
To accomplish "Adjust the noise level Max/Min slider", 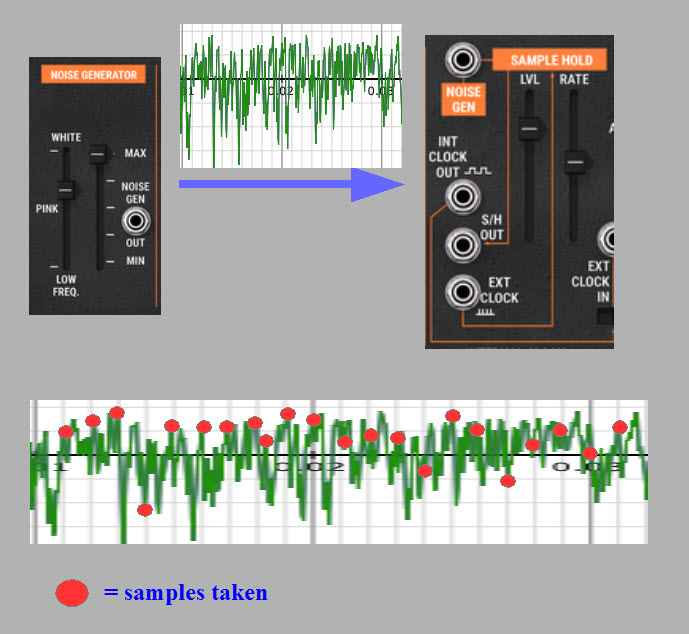I will (98, 154).
